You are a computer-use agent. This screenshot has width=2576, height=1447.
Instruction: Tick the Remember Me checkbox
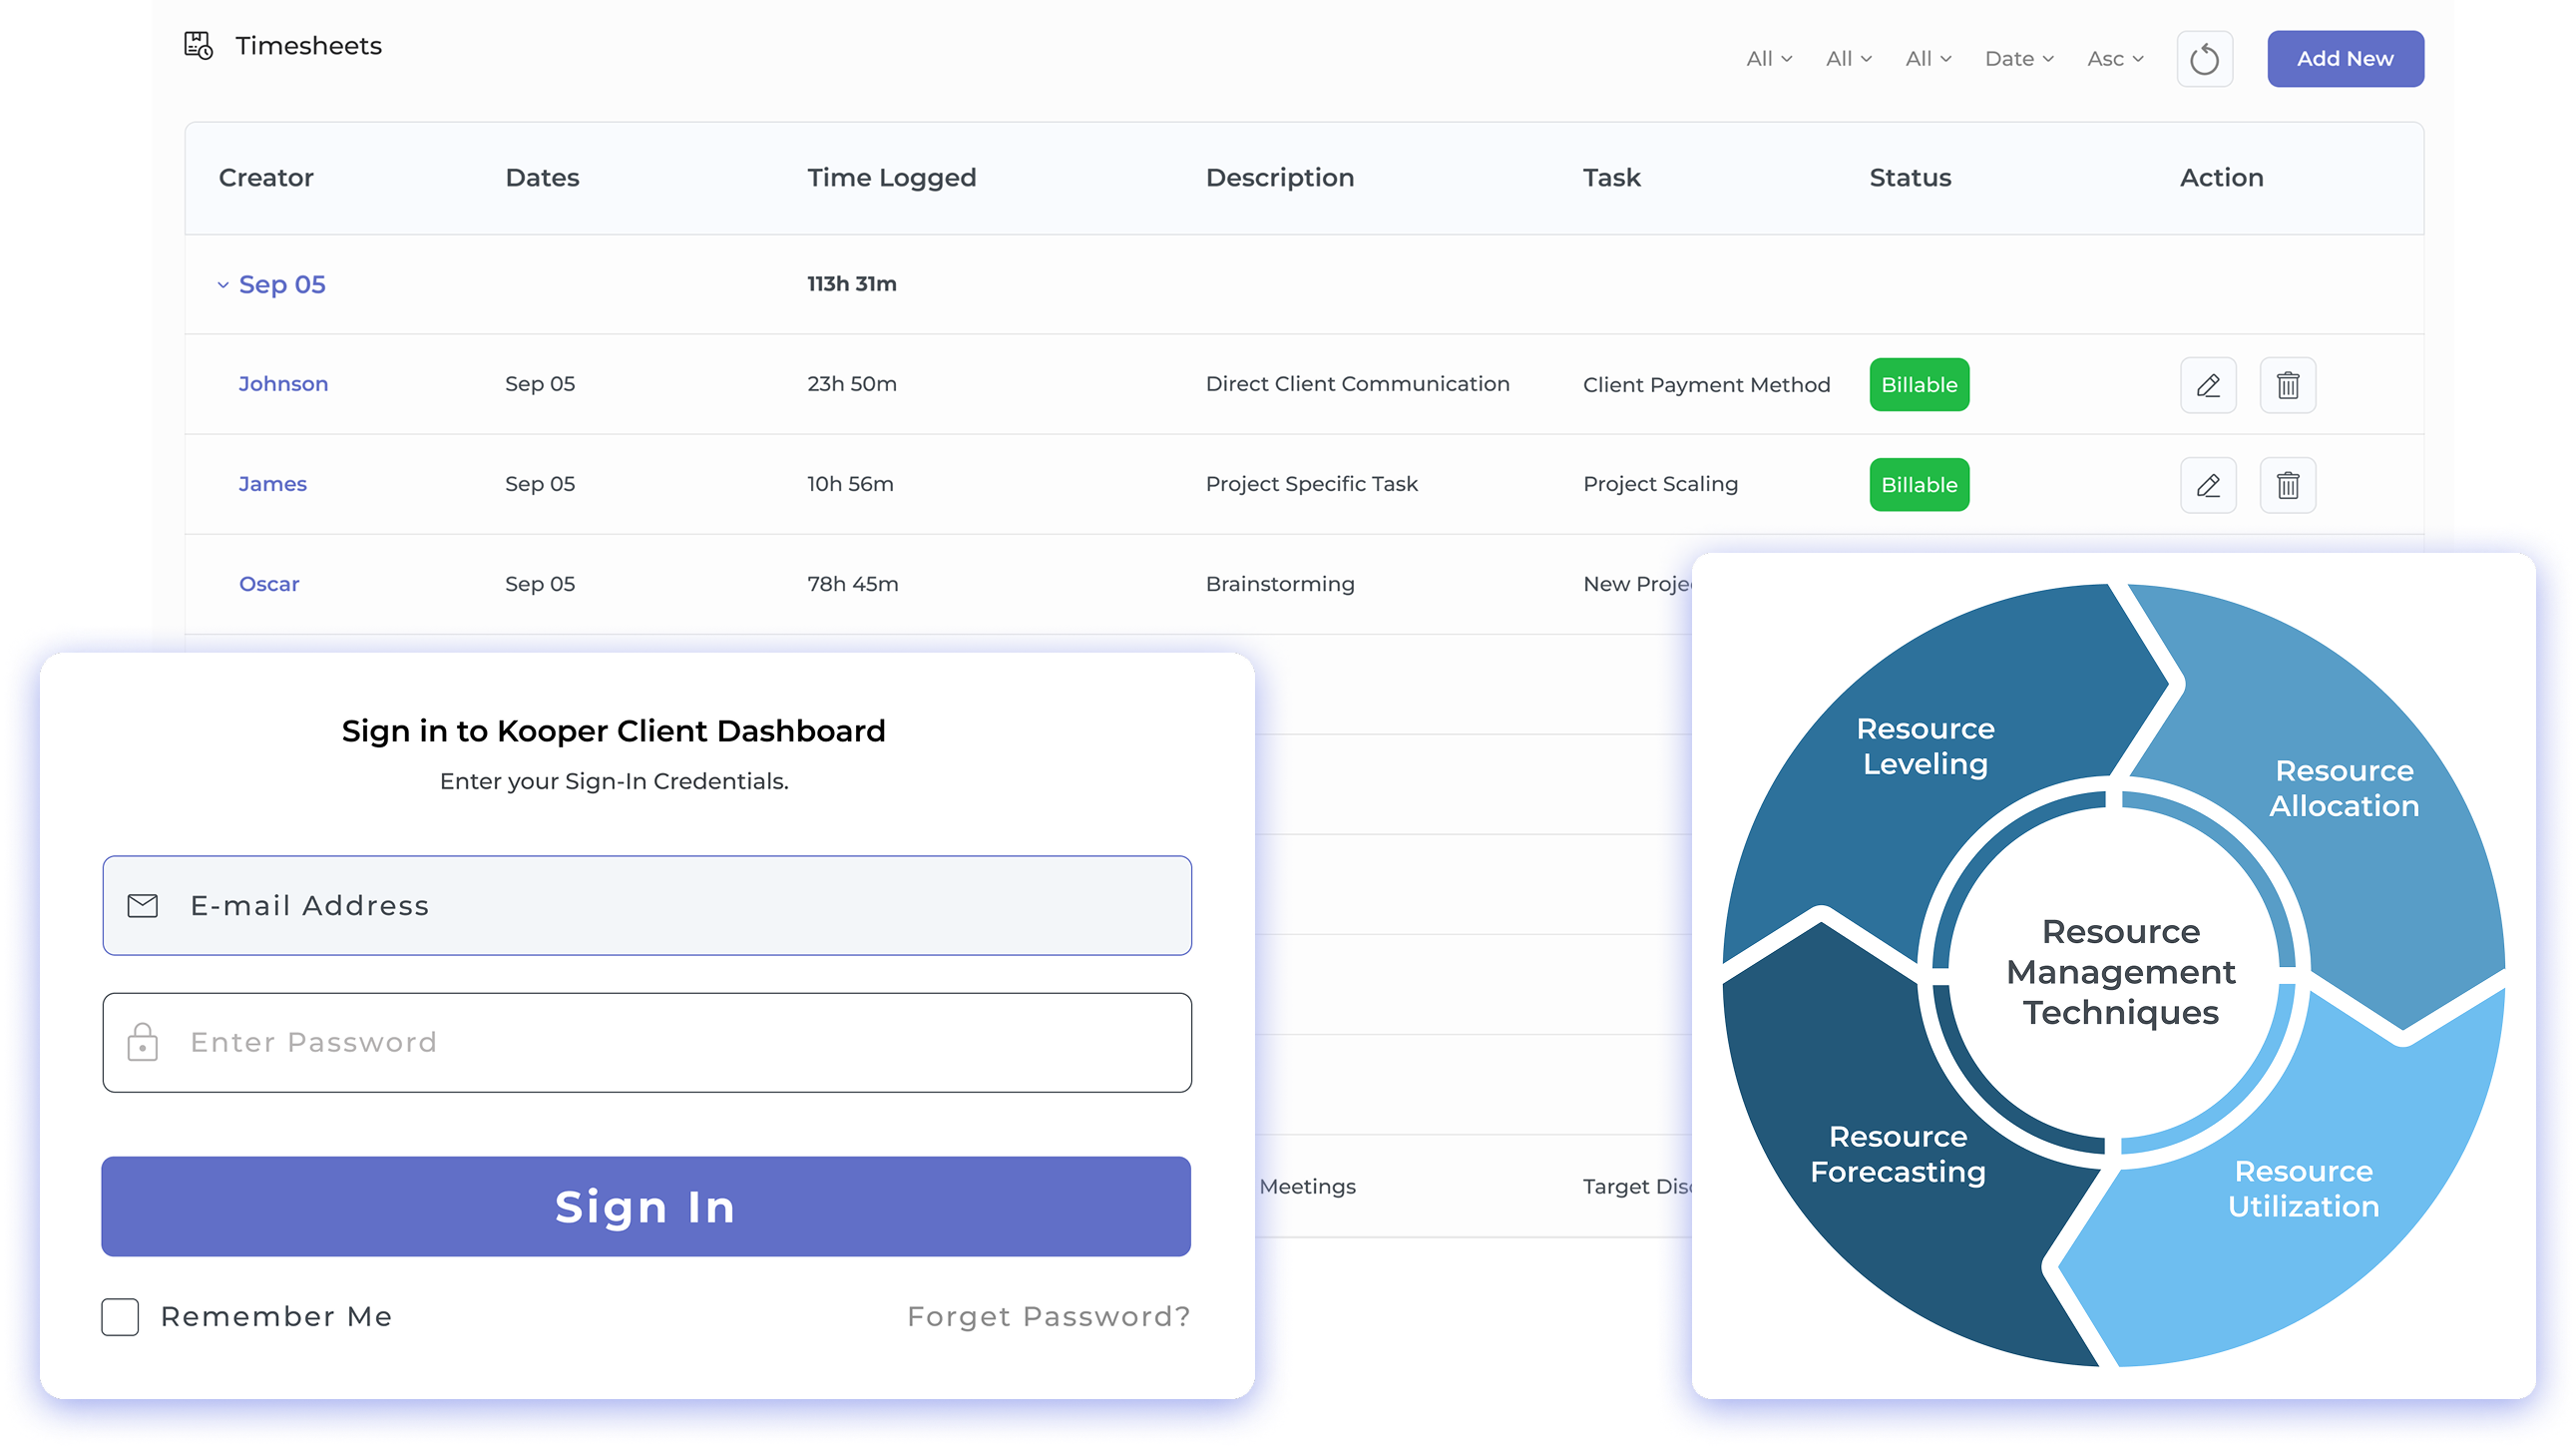point(120,1317)
